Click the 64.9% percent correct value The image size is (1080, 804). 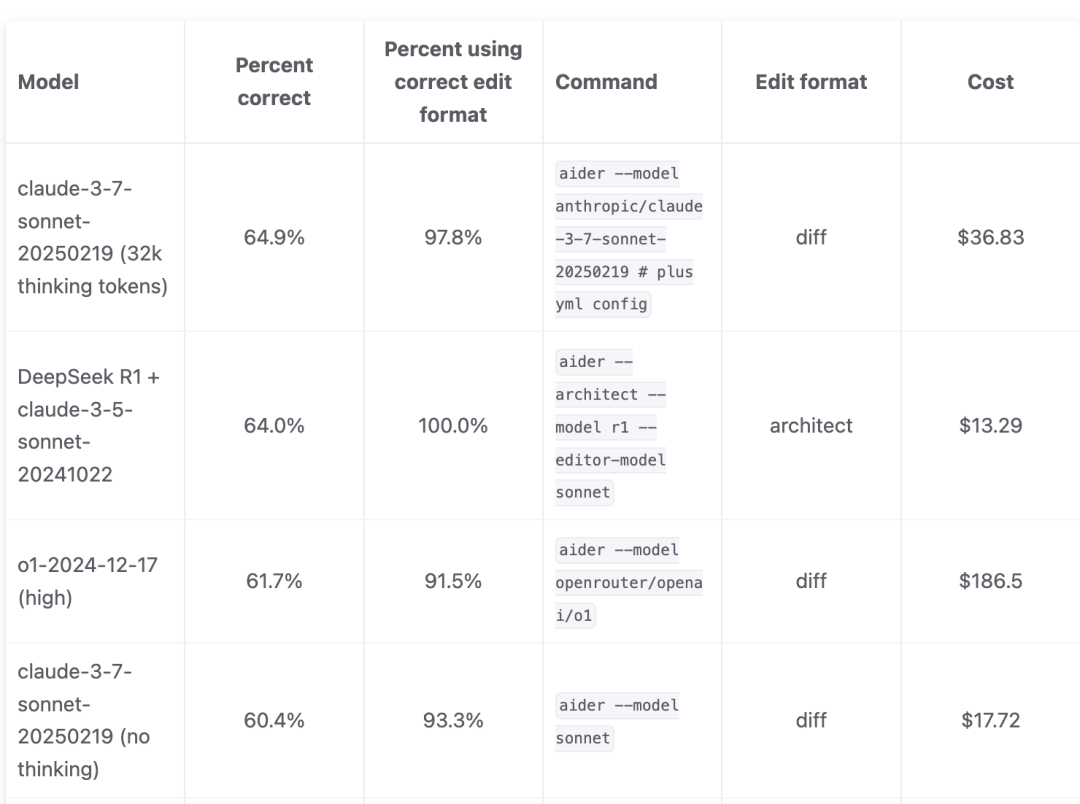[274, 238]
